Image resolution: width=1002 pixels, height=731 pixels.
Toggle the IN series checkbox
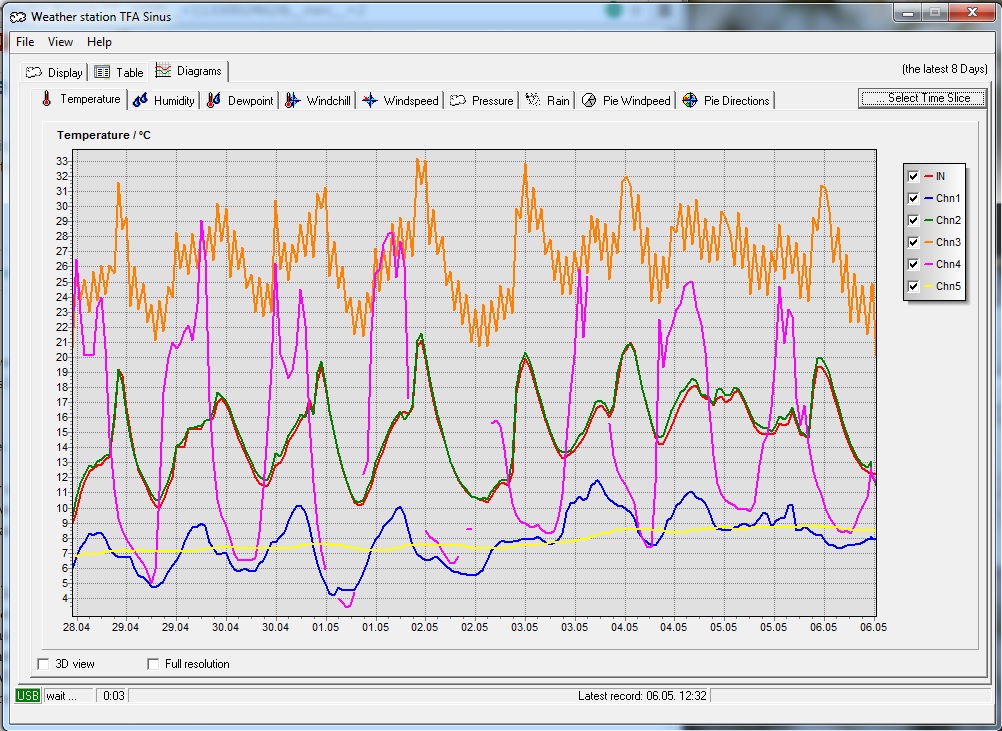pos(913,176)
